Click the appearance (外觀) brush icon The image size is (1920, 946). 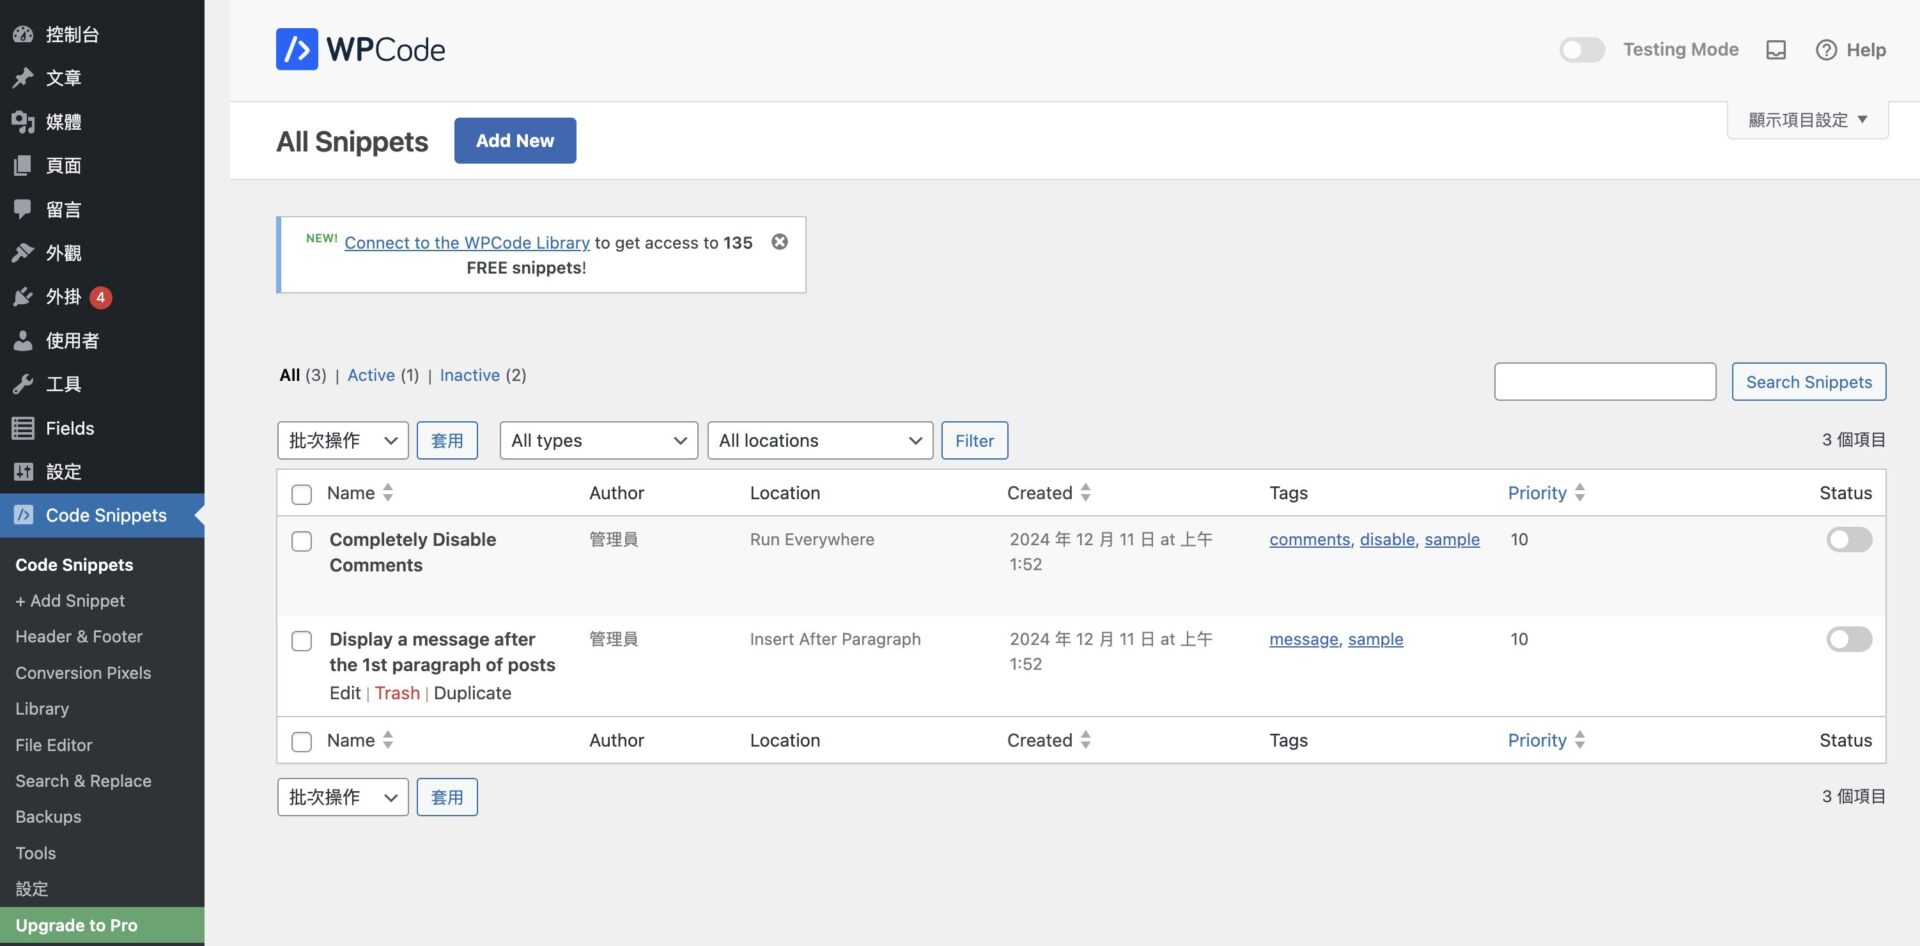pyautogui.click(x=23, y=253)
